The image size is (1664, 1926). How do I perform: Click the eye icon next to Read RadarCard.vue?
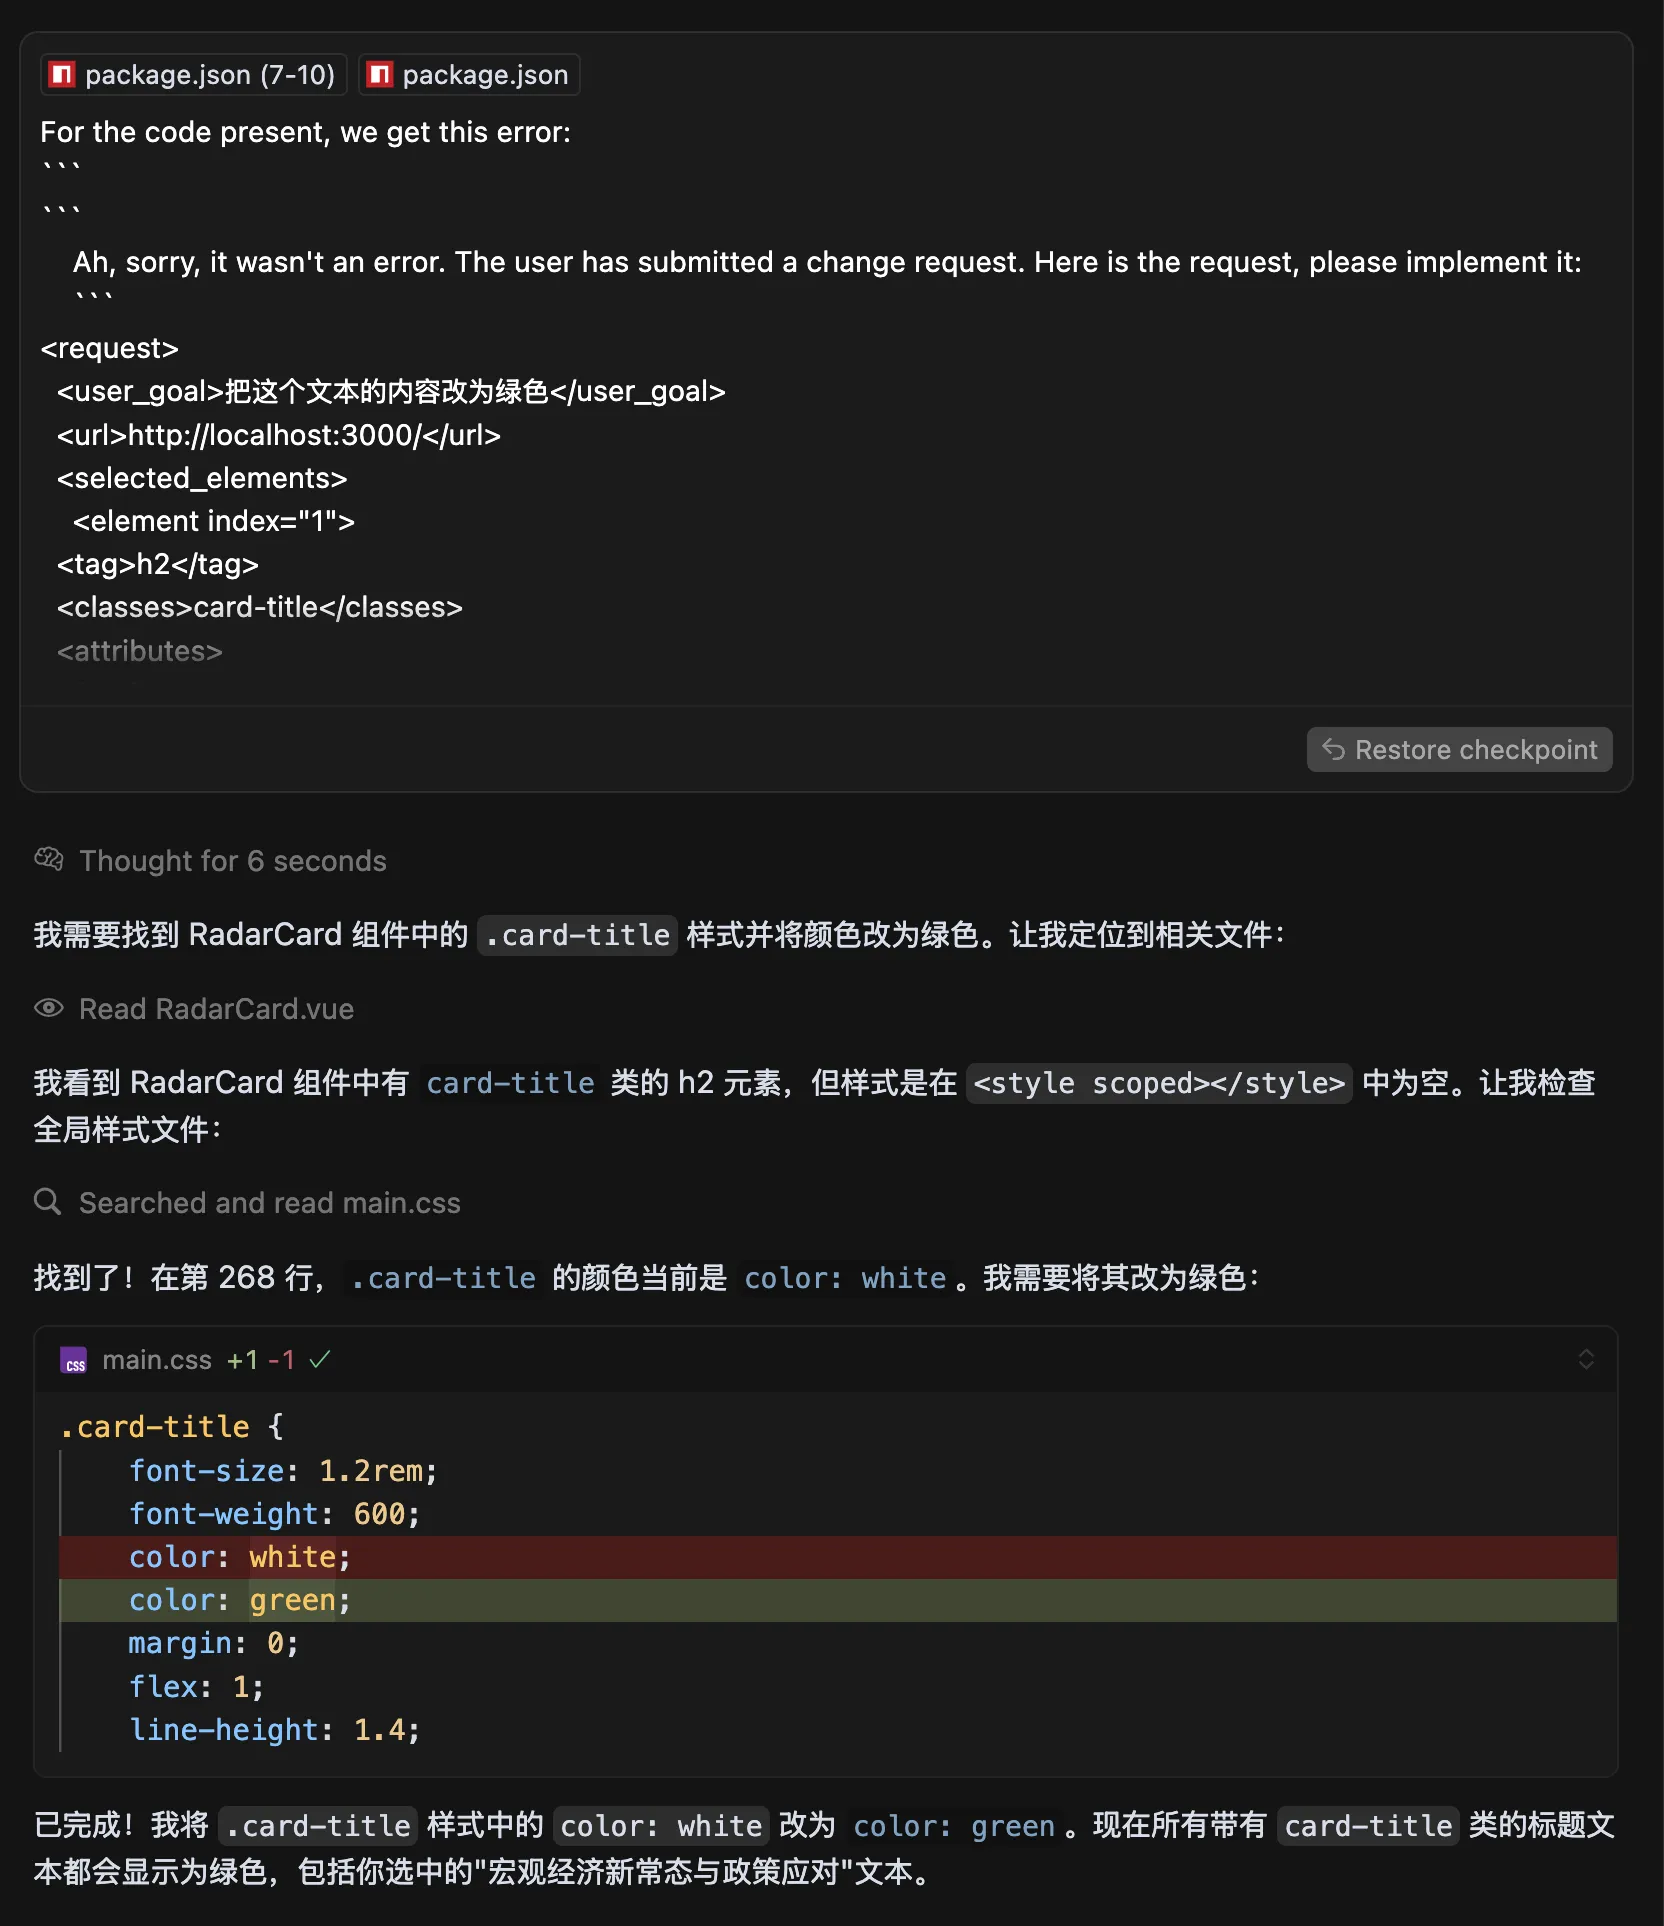49,1008
